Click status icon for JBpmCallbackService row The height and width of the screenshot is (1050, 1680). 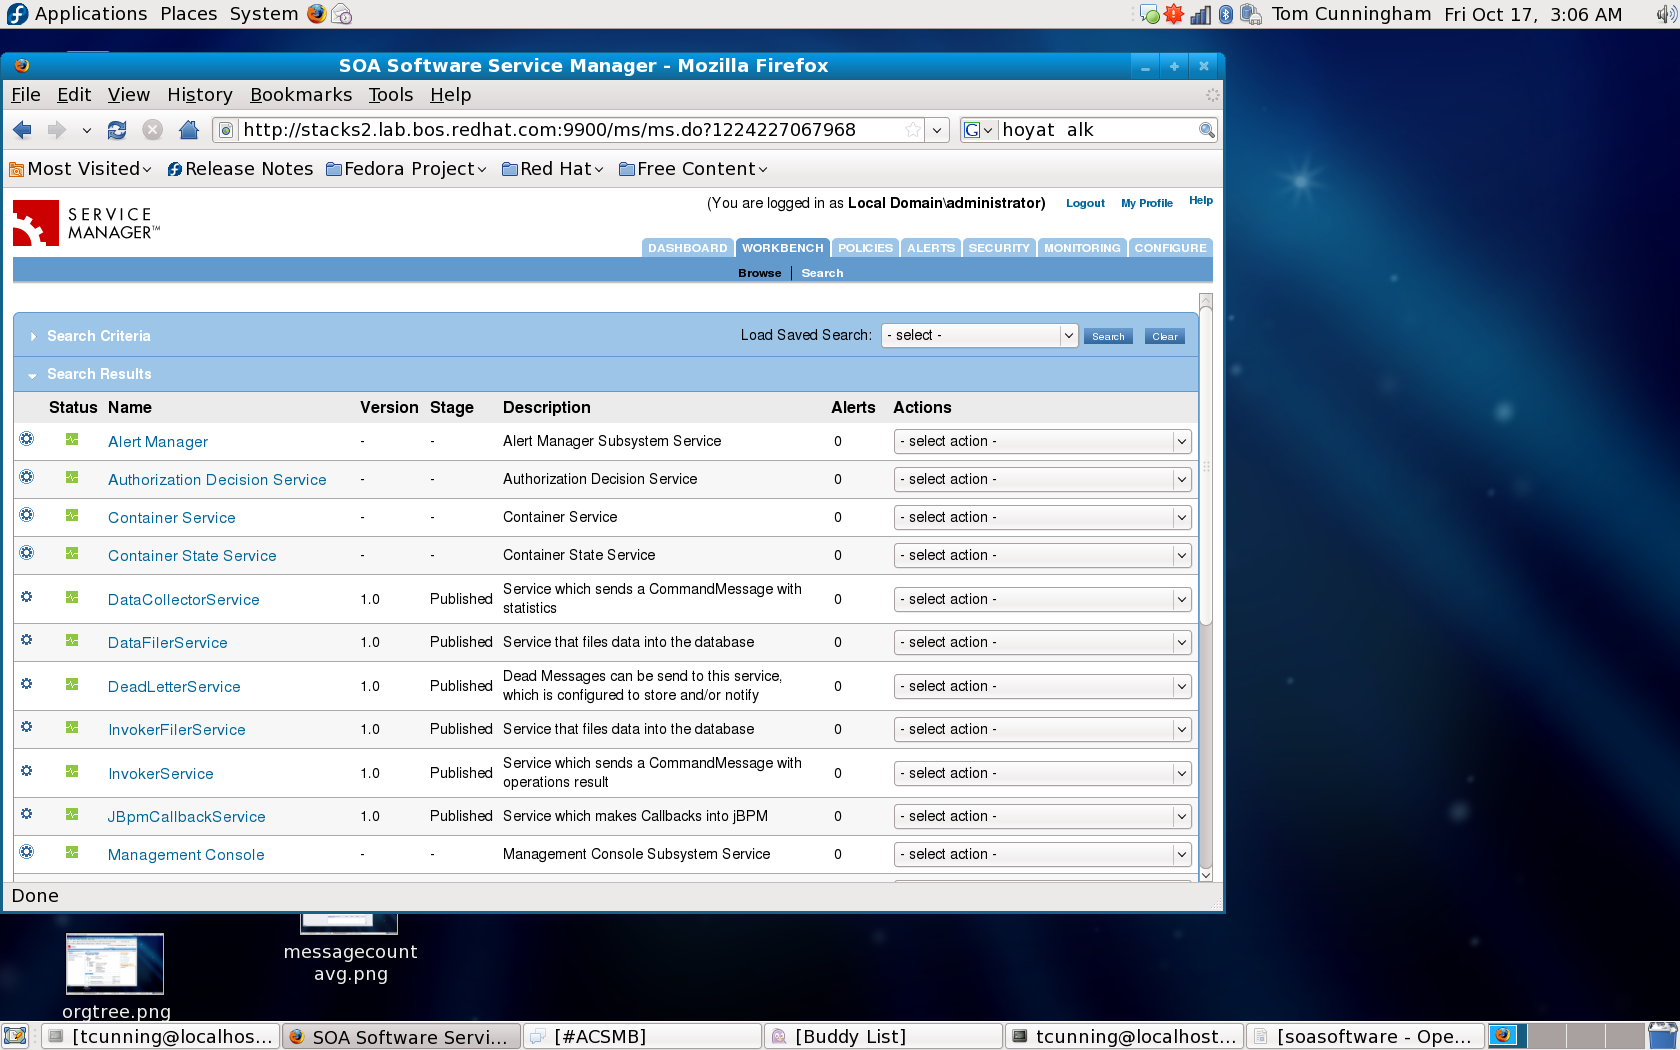[72, 814]
